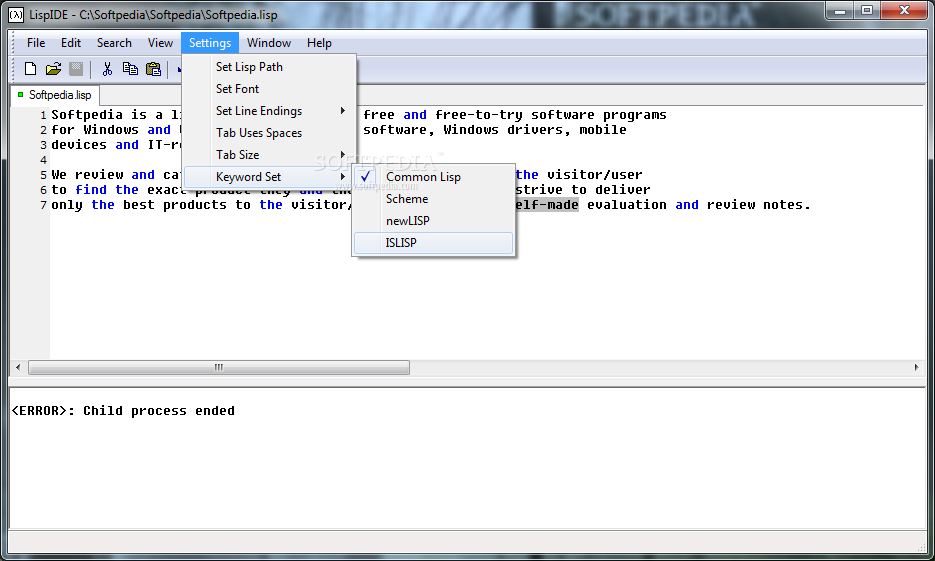Click the horizontal scrollbar thumb
Viewport: 935px width, 561px height.
[219, 367]
